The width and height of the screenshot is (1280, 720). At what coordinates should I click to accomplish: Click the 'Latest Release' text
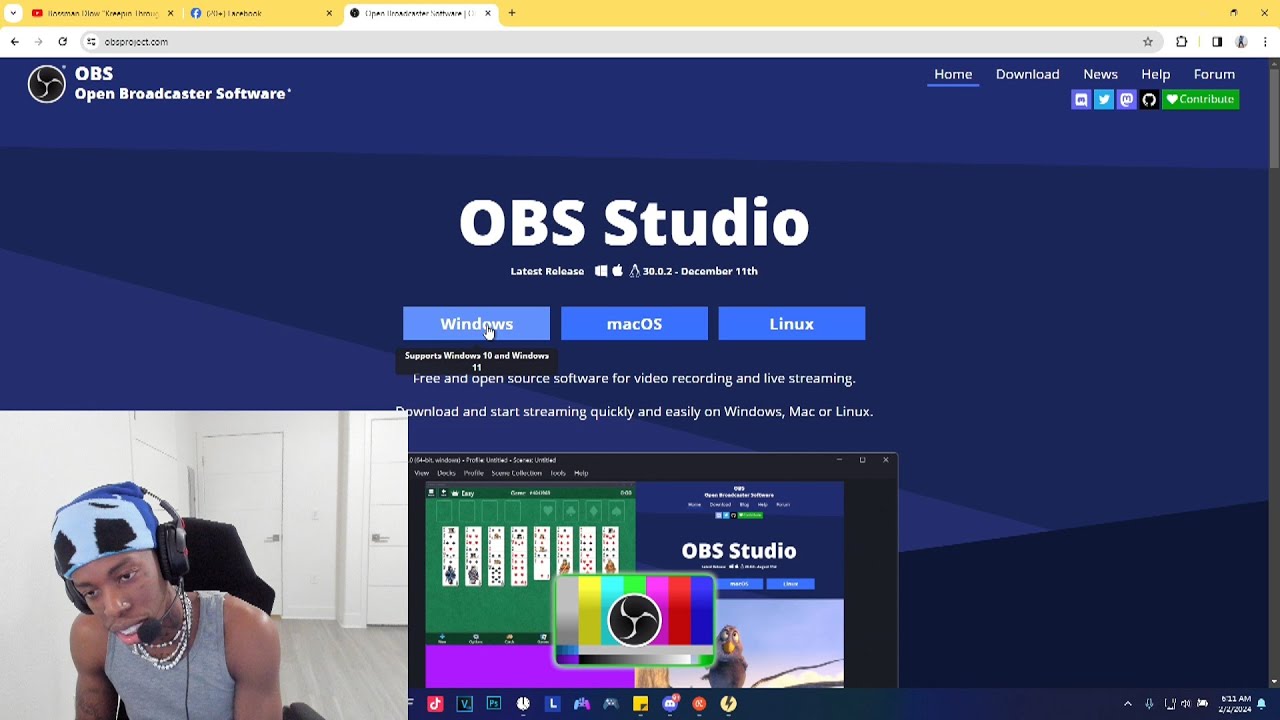(547, 271)
